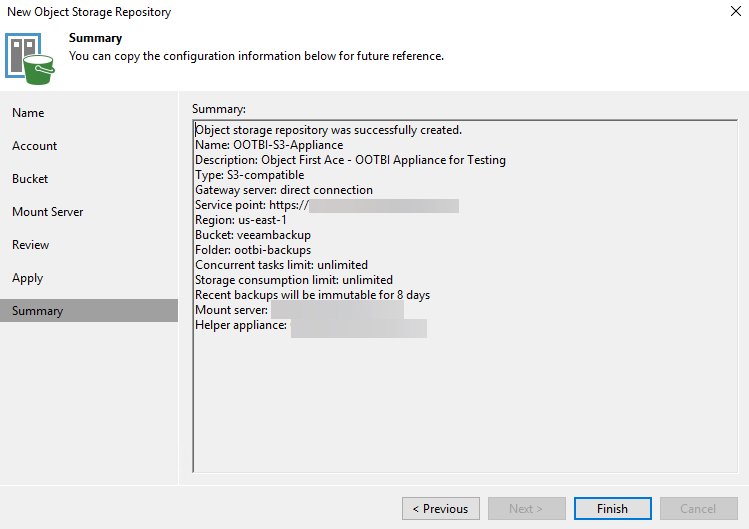This screenshot has height=529, width=749.
Task: Click the greyed-out Next button
Action: (527, 508)
